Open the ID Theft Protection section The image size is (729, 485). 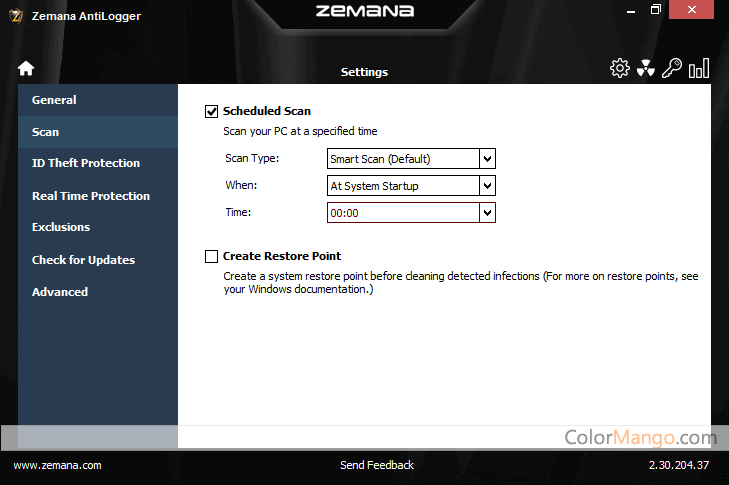[x=86, y=163]
